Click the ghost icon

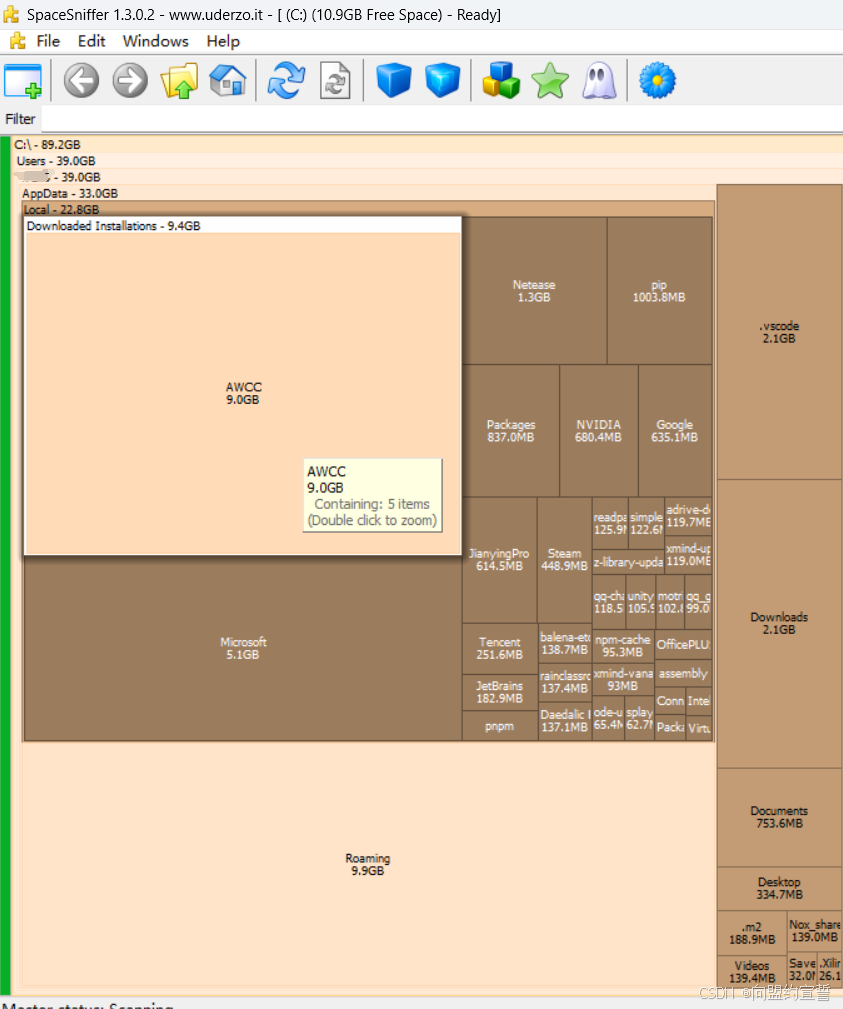click(599, 80)
